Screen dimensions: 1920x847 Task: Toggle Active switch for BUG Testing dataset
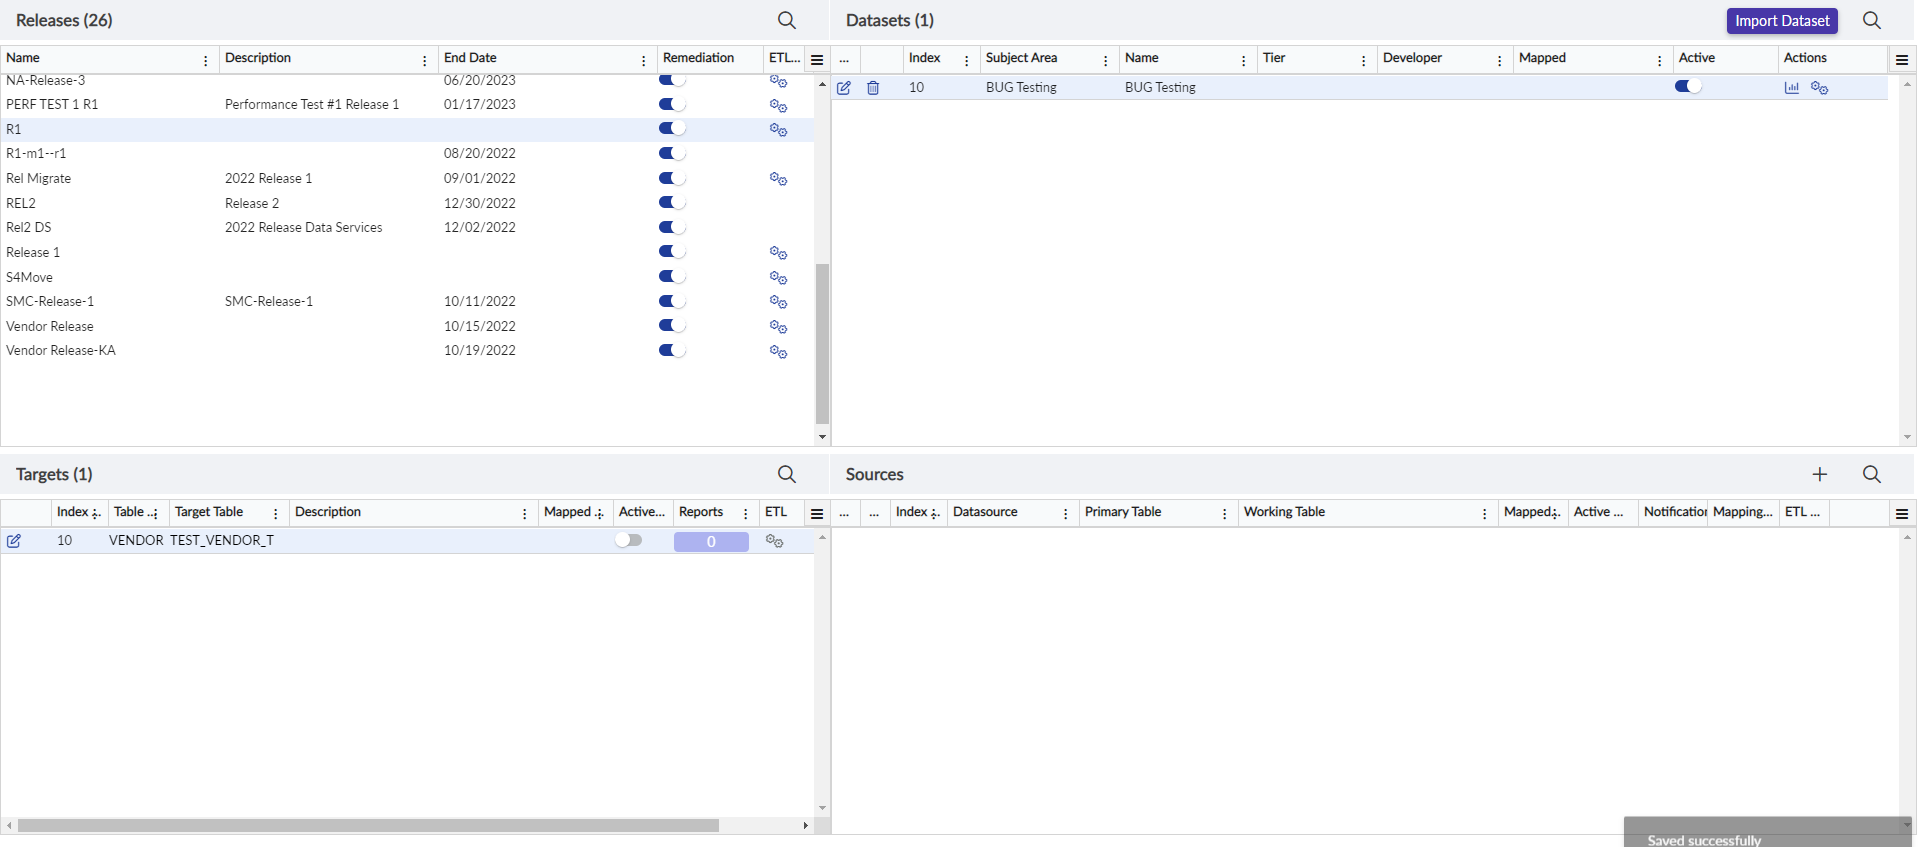pyautogui.click(x=1688, y=86)
